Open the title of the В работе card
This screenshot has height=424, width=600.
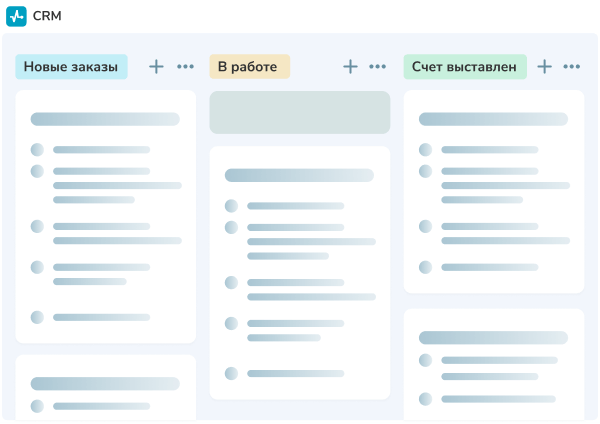coord(299,175)
